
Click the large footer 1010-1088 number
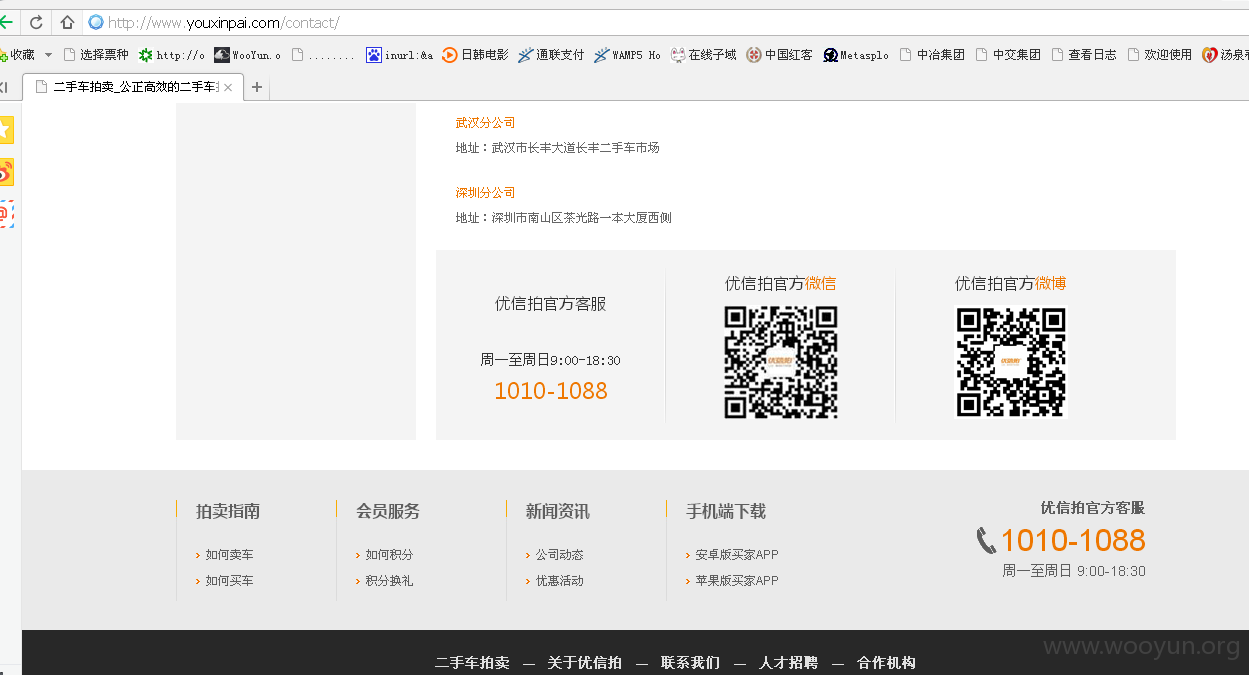[x=1073, y=541]
